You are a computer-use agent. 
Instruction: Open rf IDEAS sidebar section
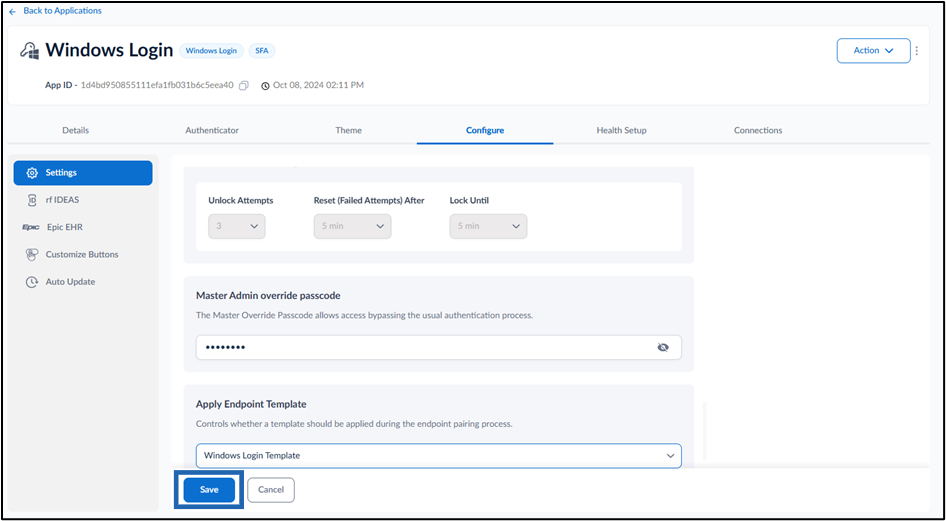point(83,200)
